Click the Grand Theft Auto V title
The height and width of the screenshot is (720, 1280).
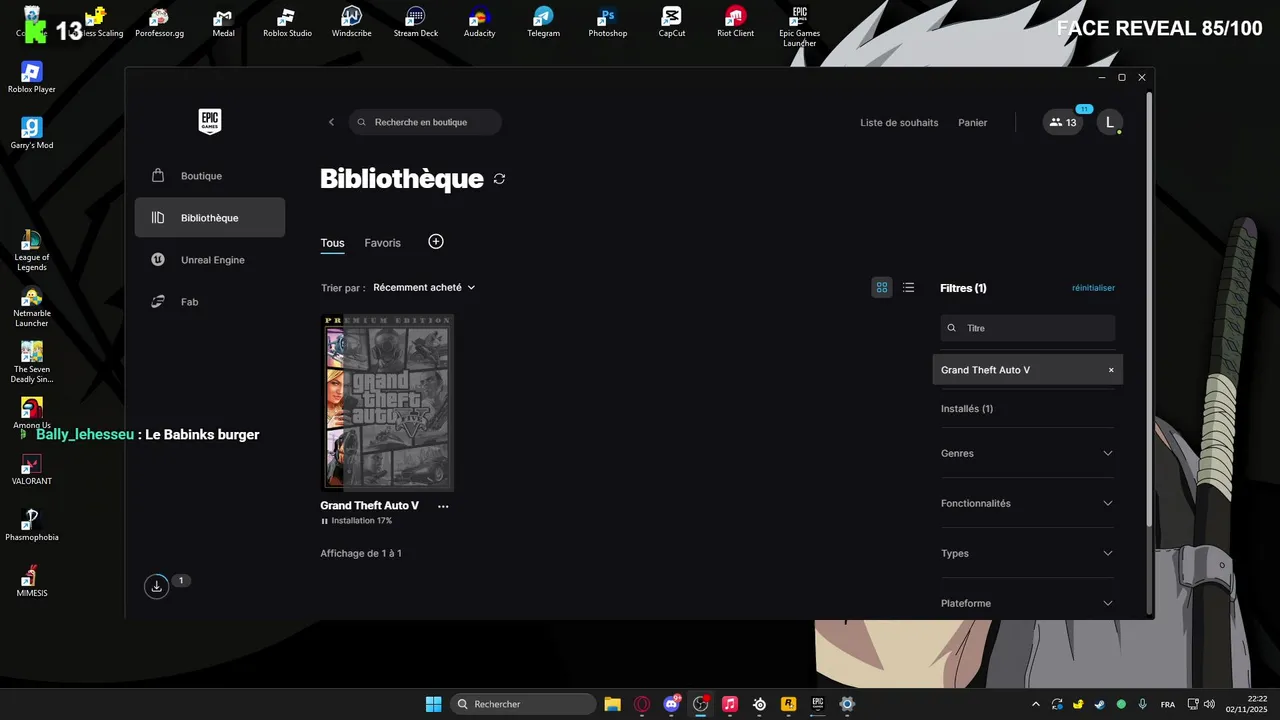click(x=369, y=506)
